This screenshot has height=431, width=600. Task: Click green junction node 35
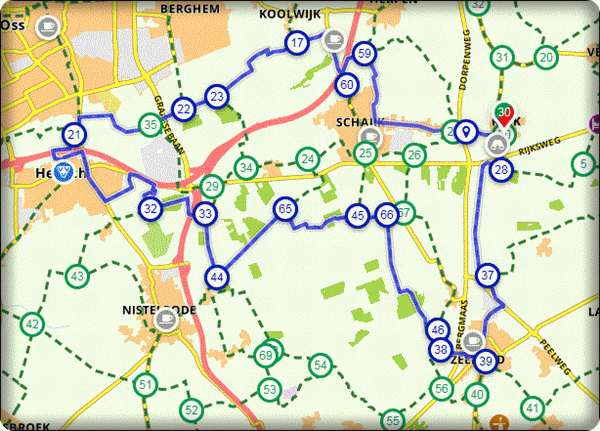click(150, 125)
